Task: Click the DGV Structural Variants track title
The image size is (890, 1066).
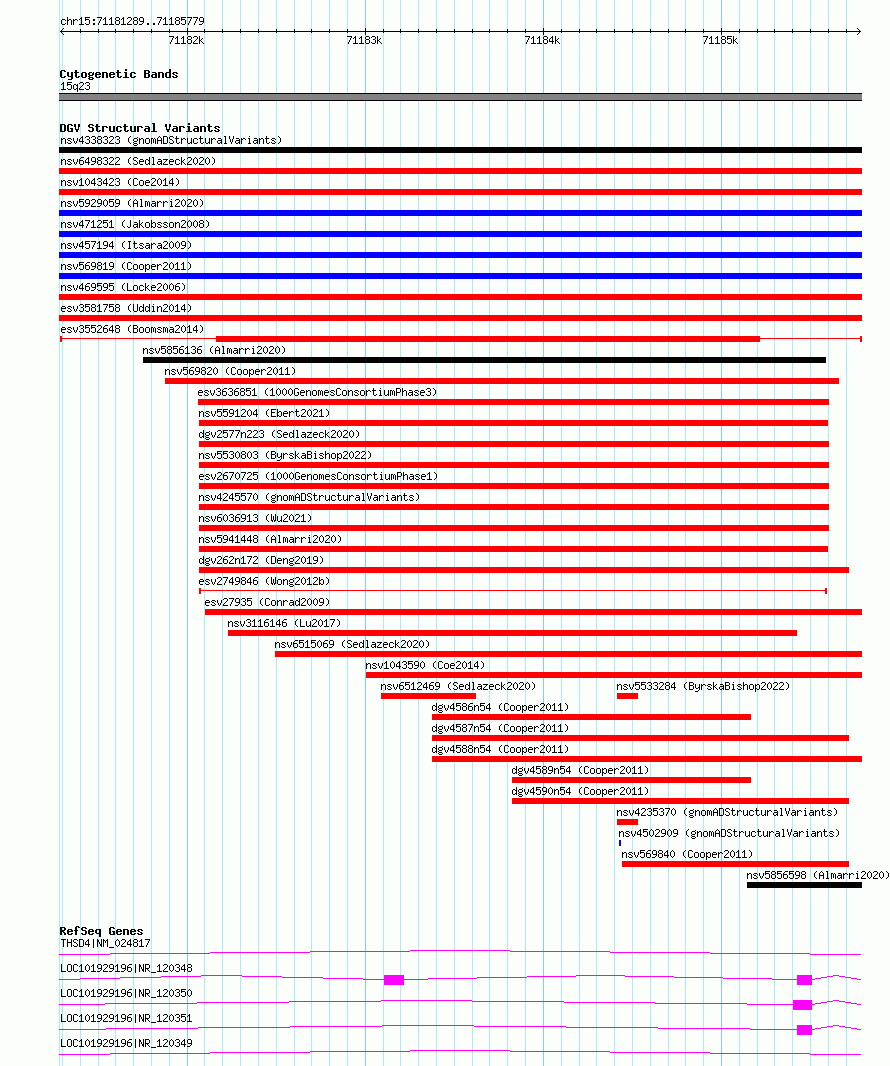Action: (139, 128)
